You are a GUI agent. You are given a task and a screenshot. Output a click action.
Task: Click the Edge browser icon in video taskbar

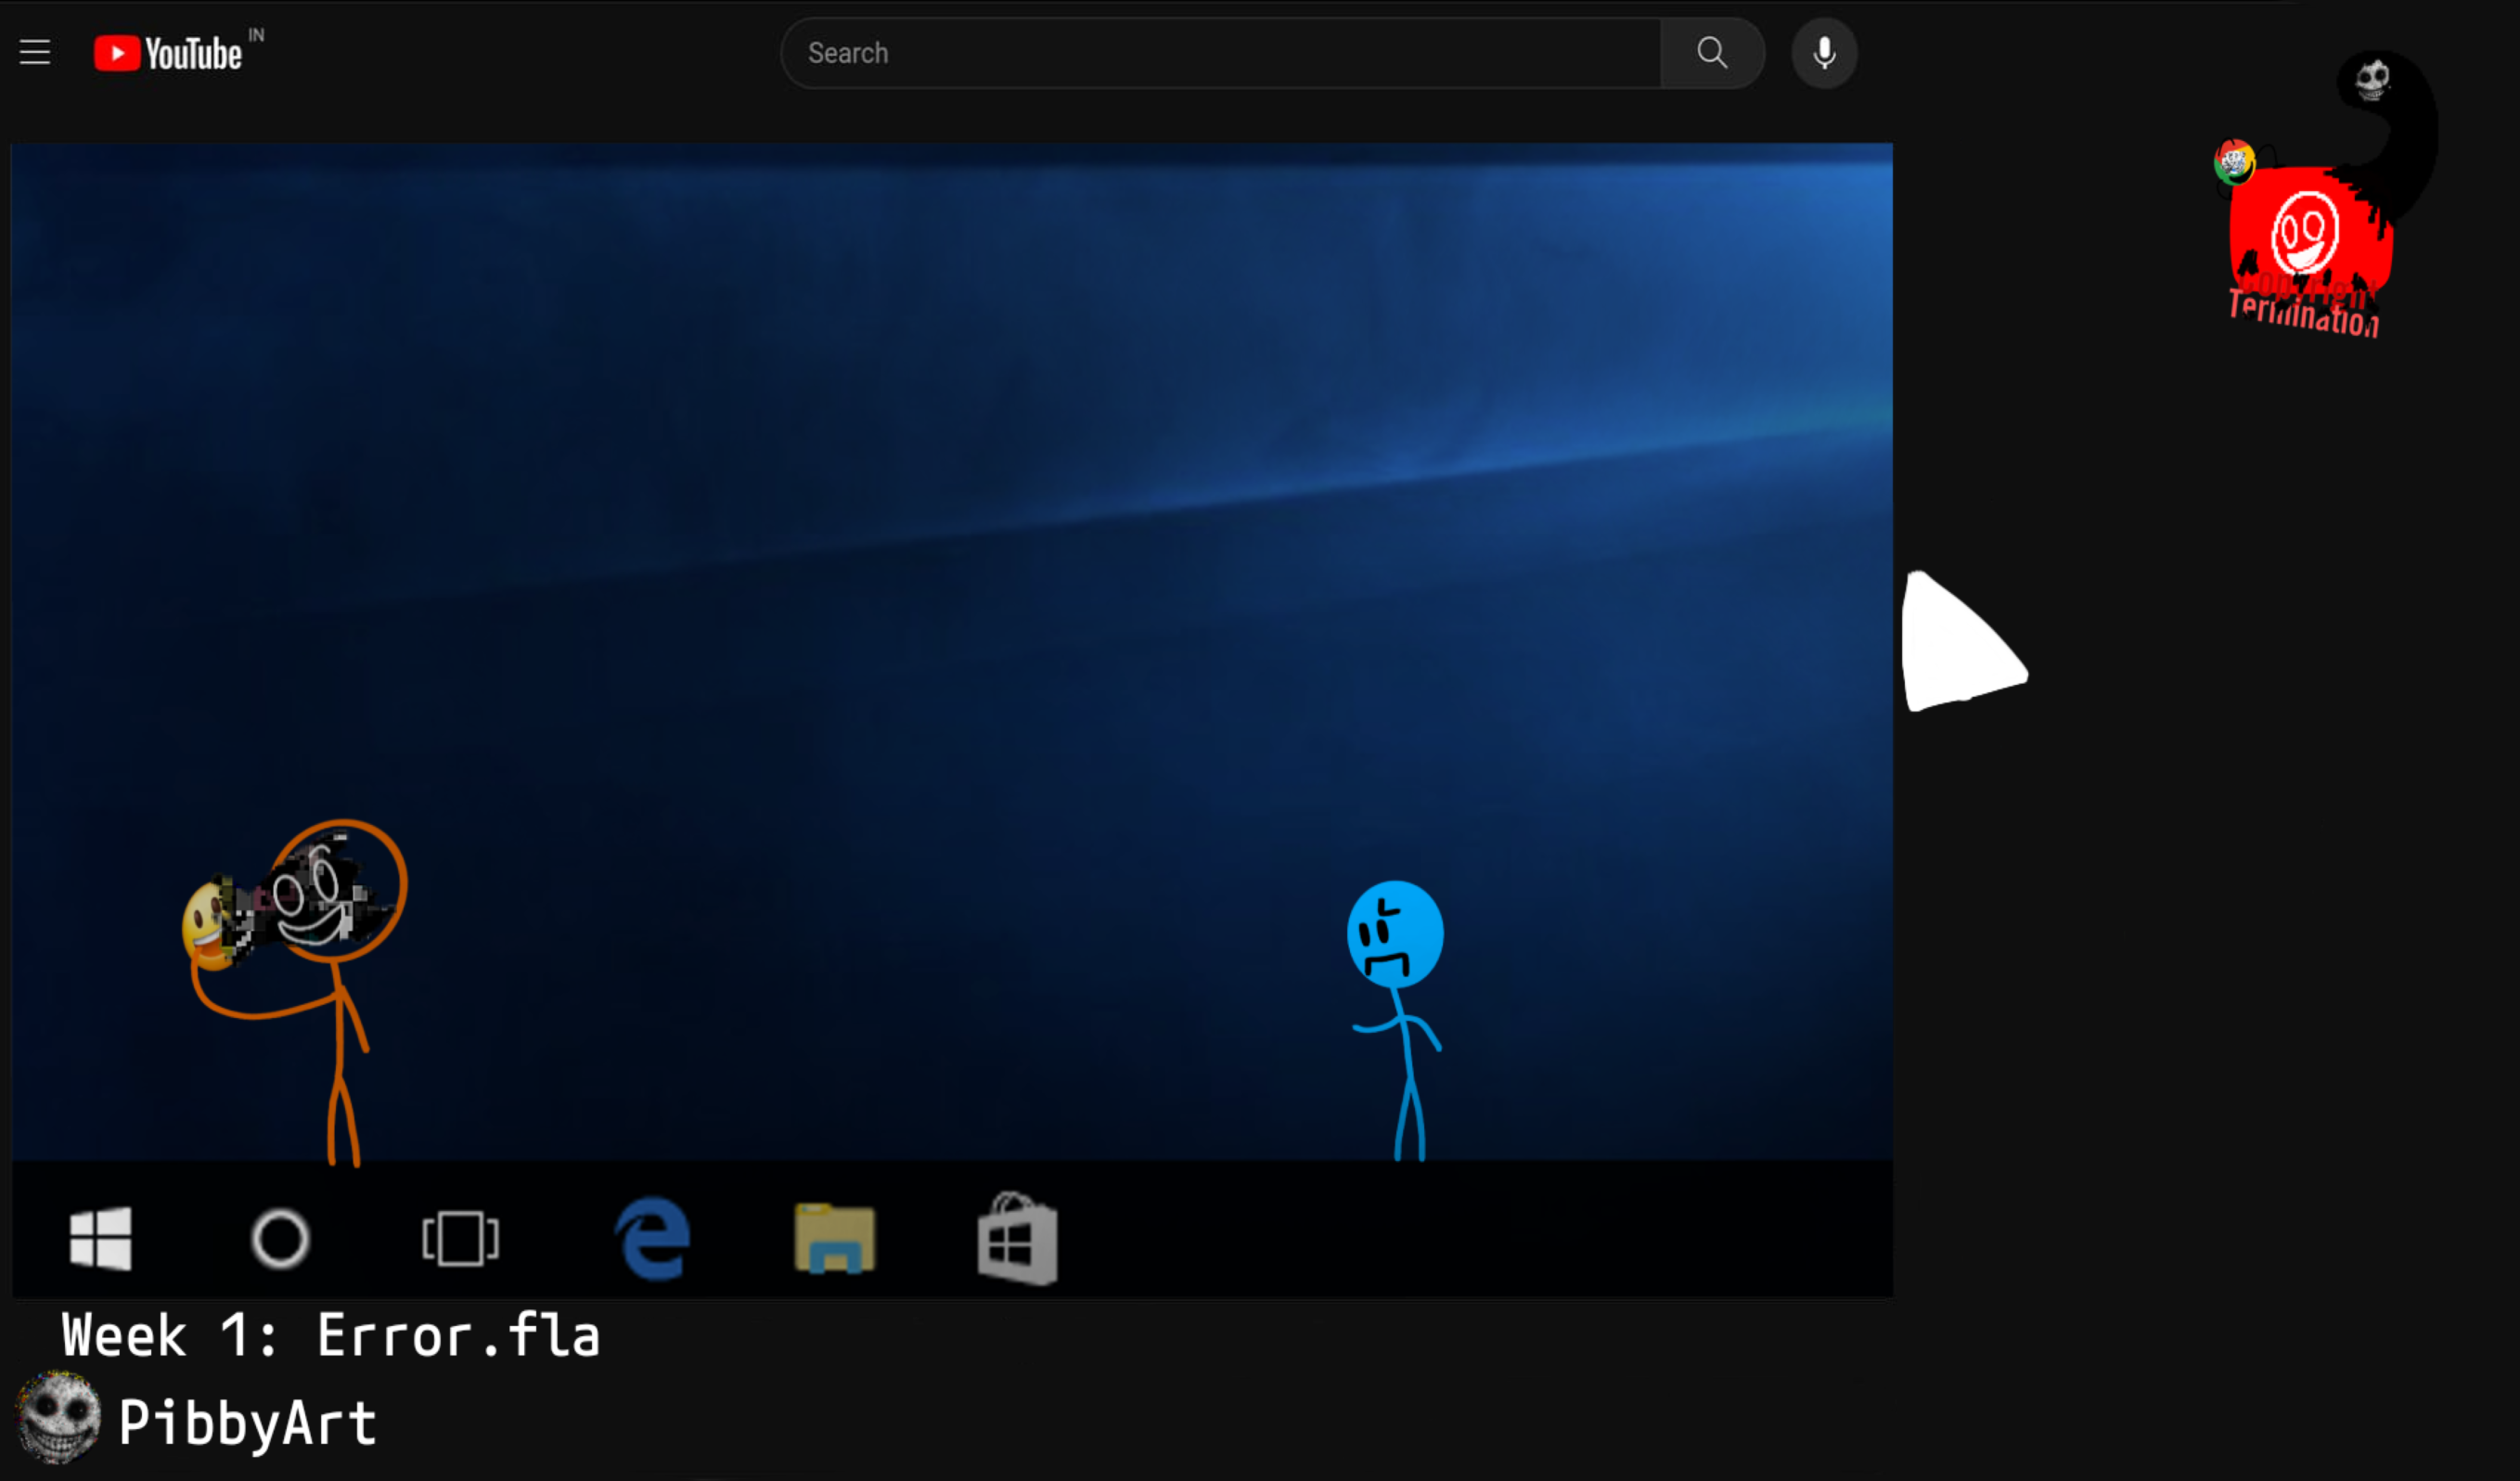point(652,1238)
